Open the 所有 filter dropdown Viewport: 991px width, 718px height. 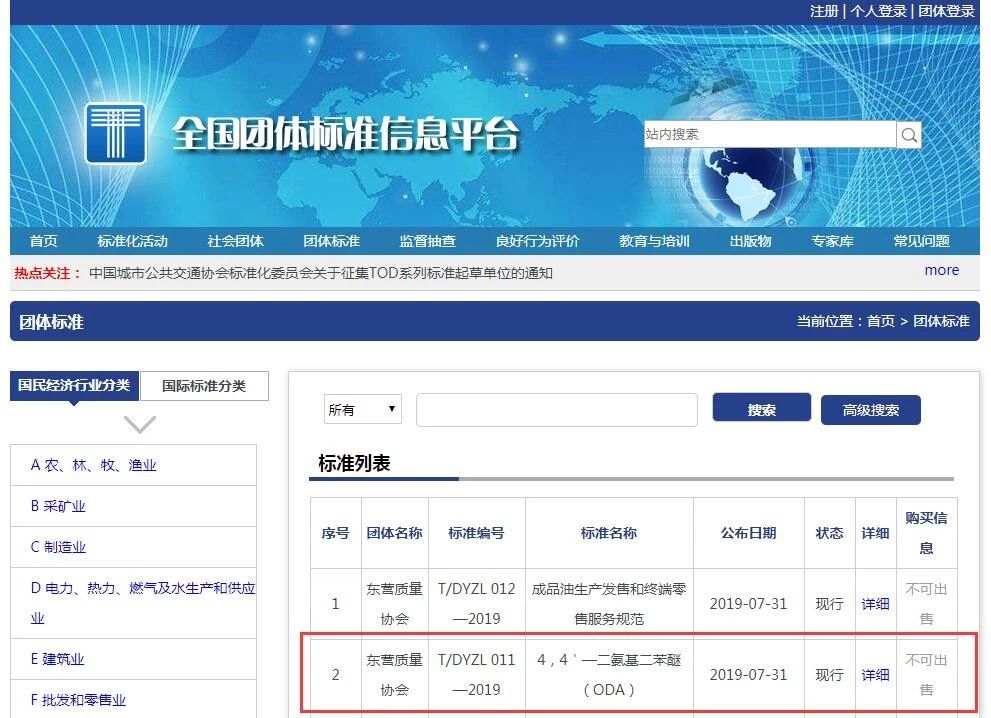click(362, 409)
